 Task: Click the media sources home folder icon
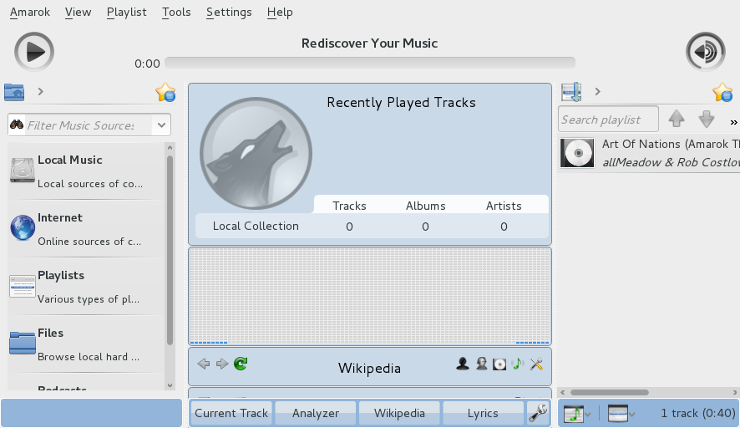click(x=14, y=92)
